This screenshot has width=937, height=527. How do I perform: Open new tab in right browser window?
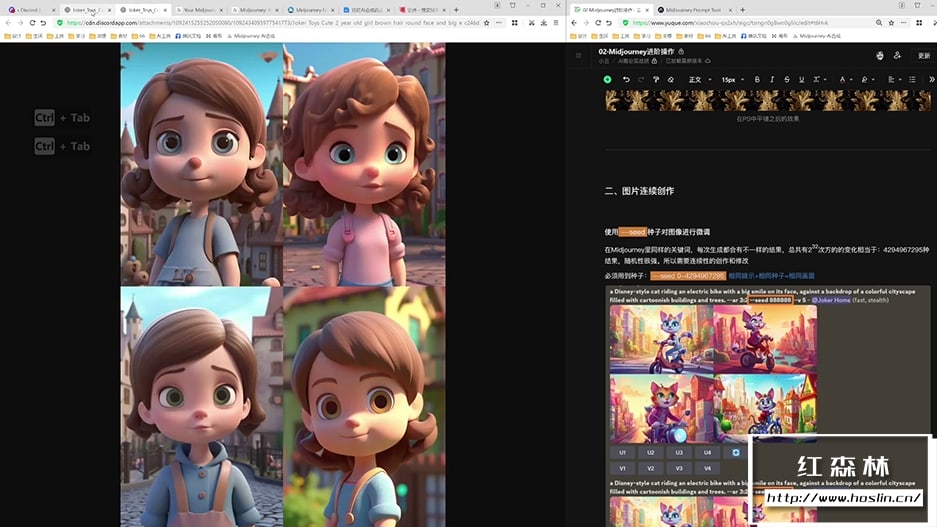(742, 10)
